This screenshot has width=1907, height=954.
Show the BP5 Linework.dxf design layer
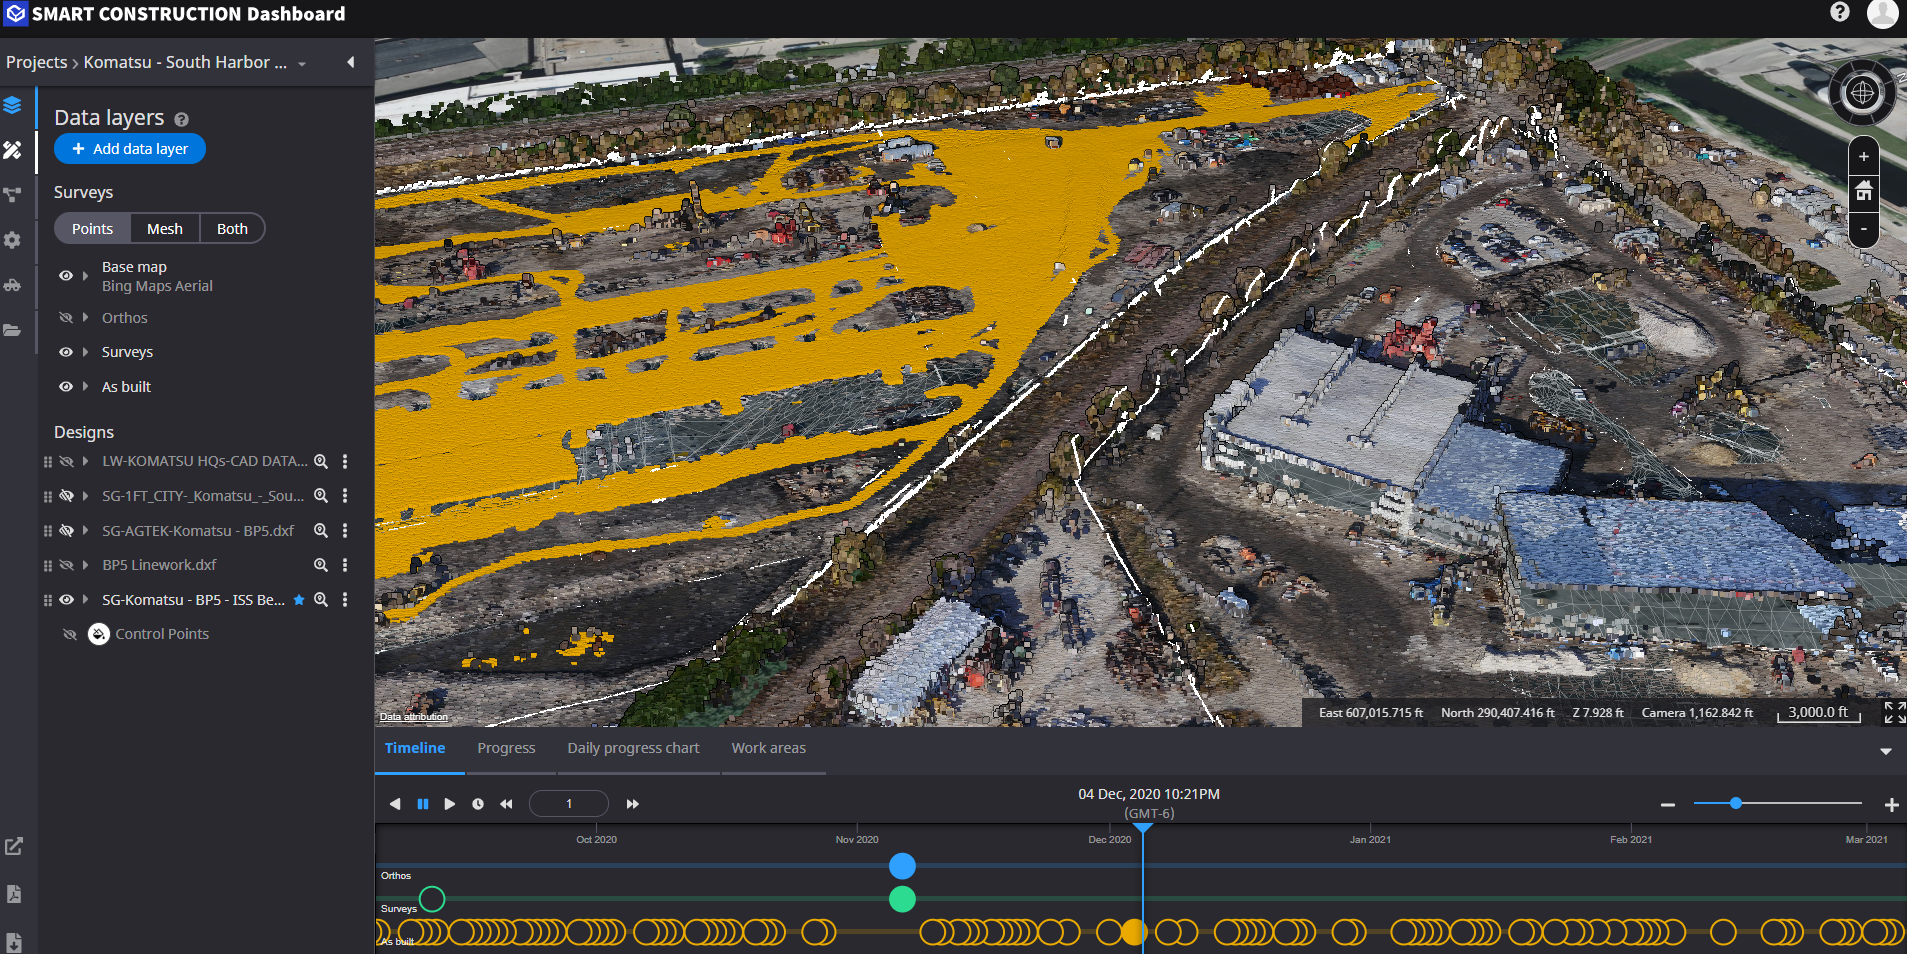click(68, 564)
